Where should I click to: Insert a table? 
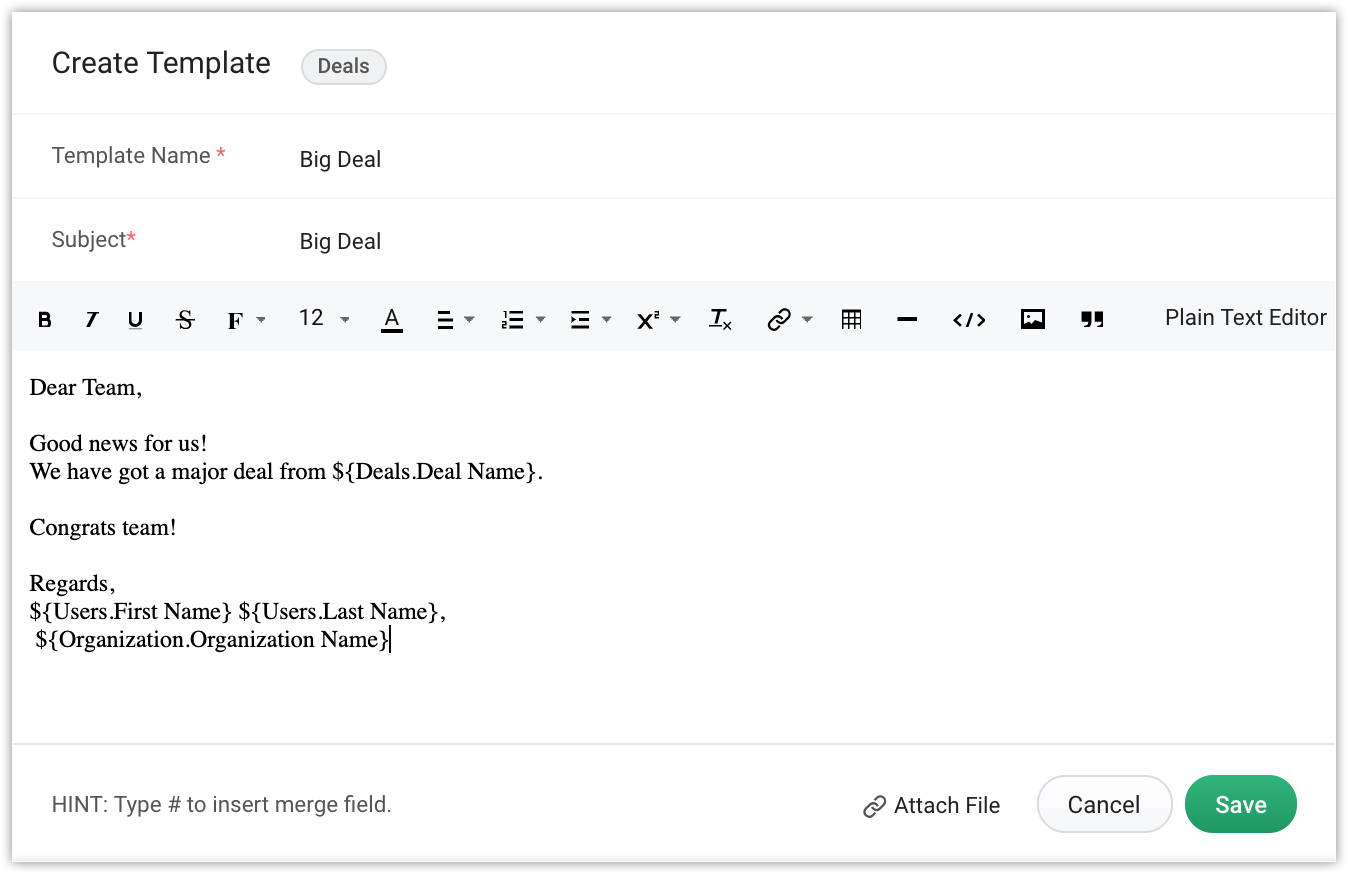pos(851,320)
